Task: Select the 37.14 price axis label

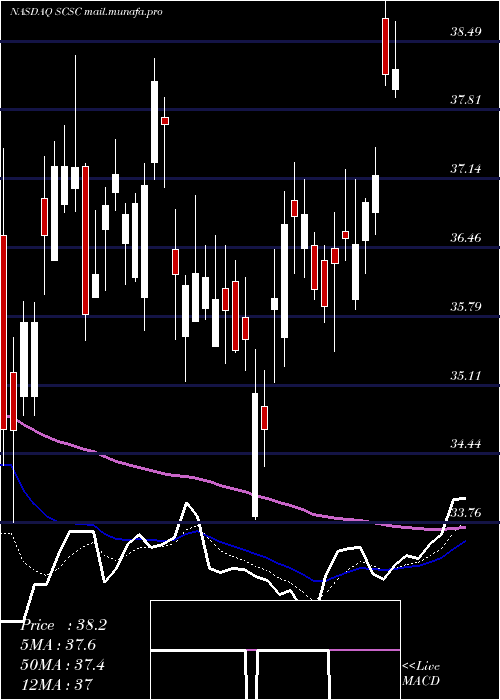Action: [466, 169]
